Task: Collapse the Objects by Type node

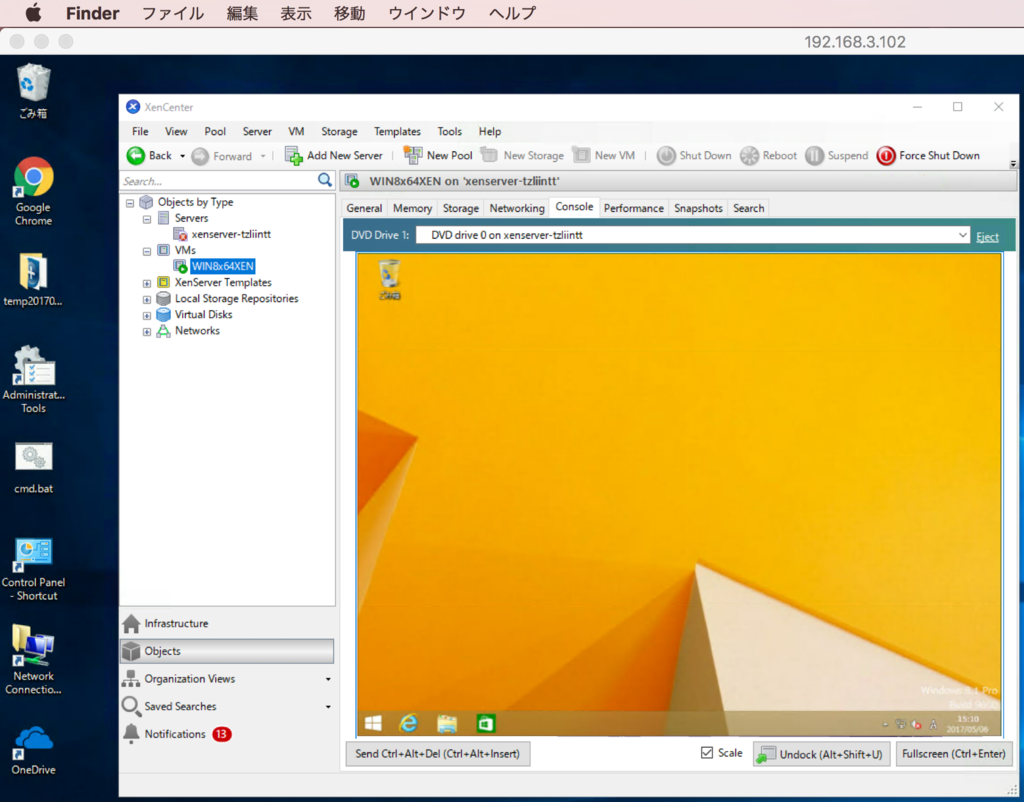Action: 130,202
